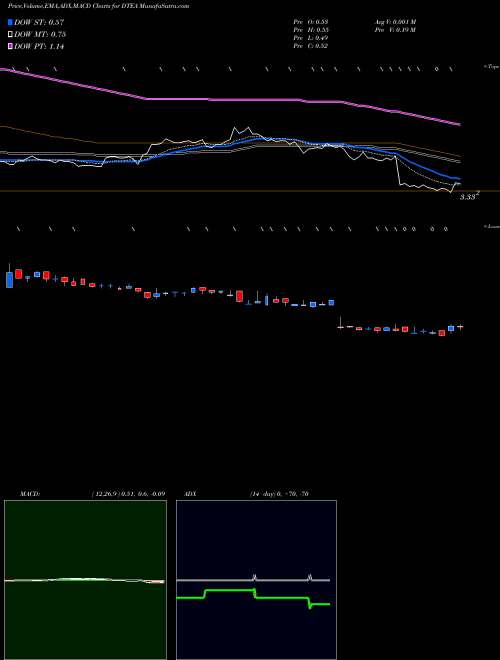
Task: Click the 'Pre H: 0.55' high value
Action: point(311,30)
